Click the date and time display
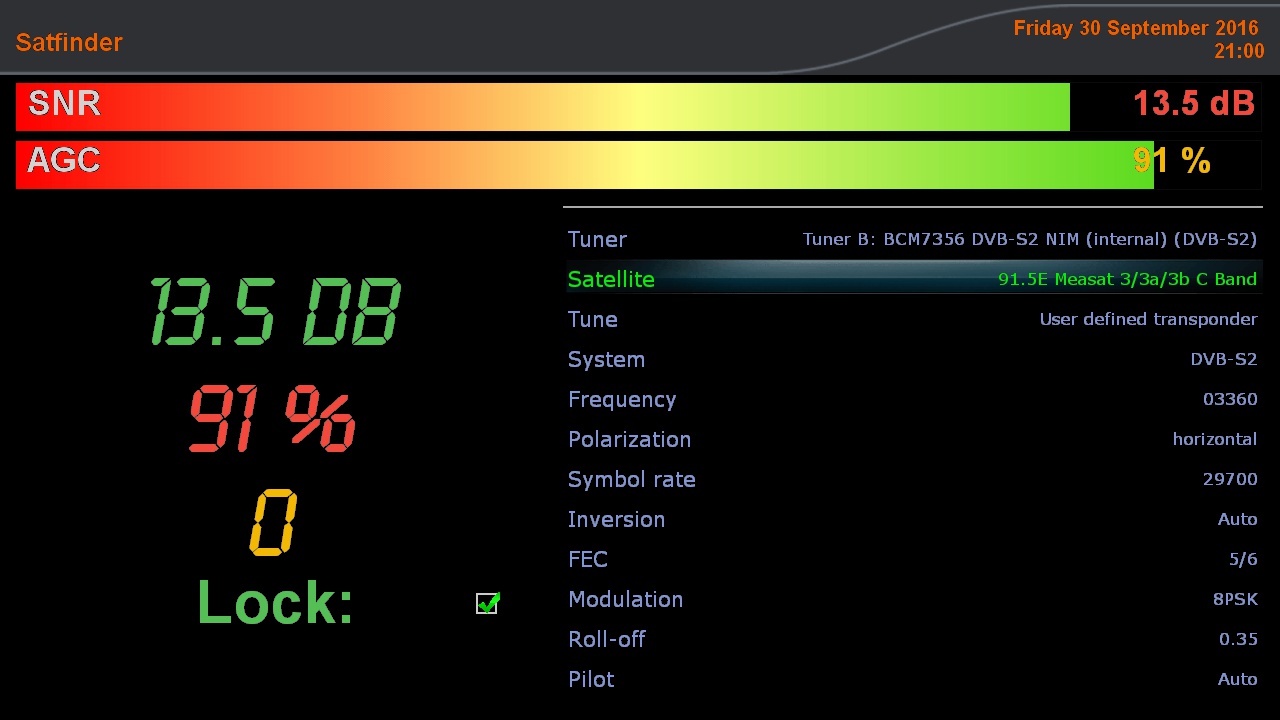The width and height of the screenshot is (1280, 720). [x=1138, y=39]
